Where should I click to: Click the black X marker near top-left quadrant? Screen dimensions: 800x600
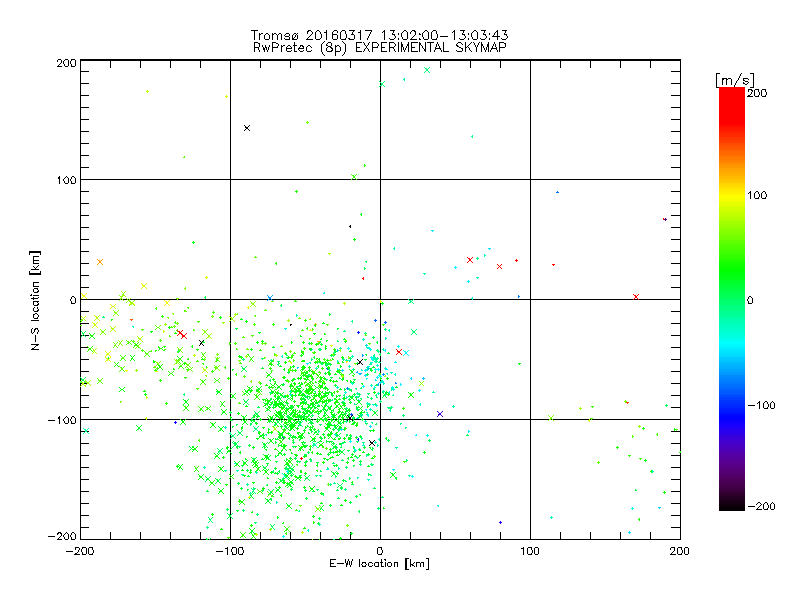(247, 128)
